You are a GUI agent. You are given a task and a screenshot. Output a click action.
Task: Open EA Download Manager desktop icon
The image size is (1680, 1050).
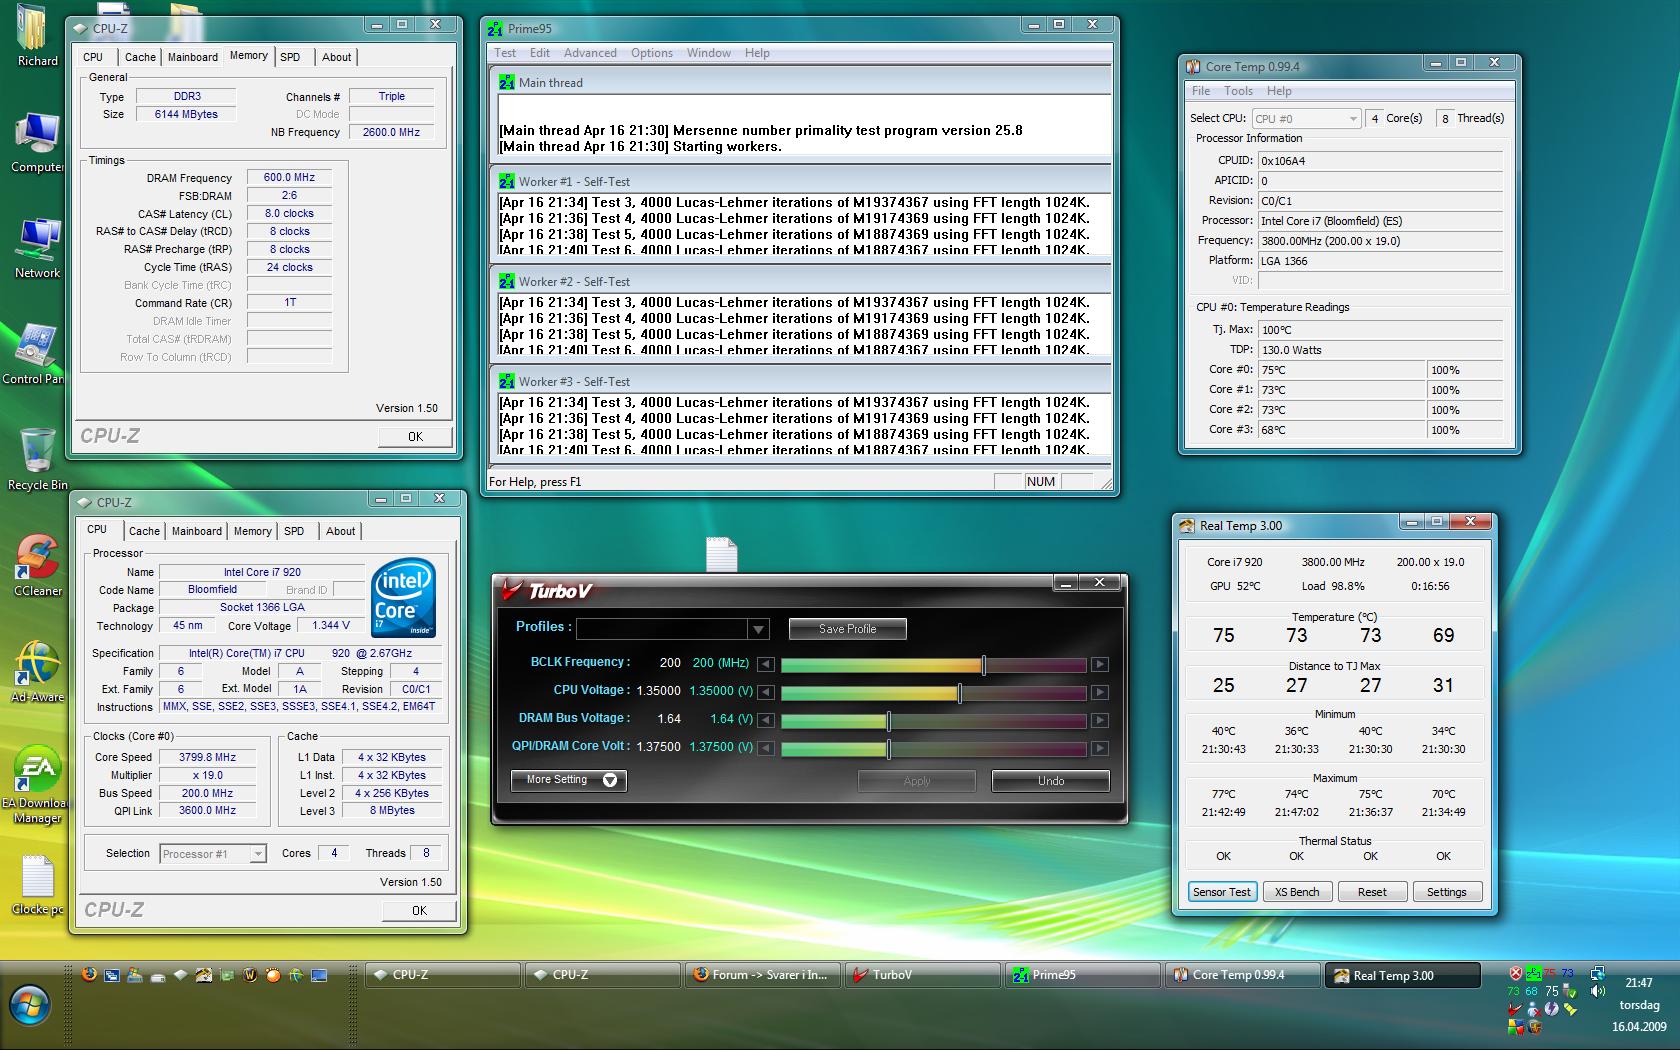tap(37, 785)
